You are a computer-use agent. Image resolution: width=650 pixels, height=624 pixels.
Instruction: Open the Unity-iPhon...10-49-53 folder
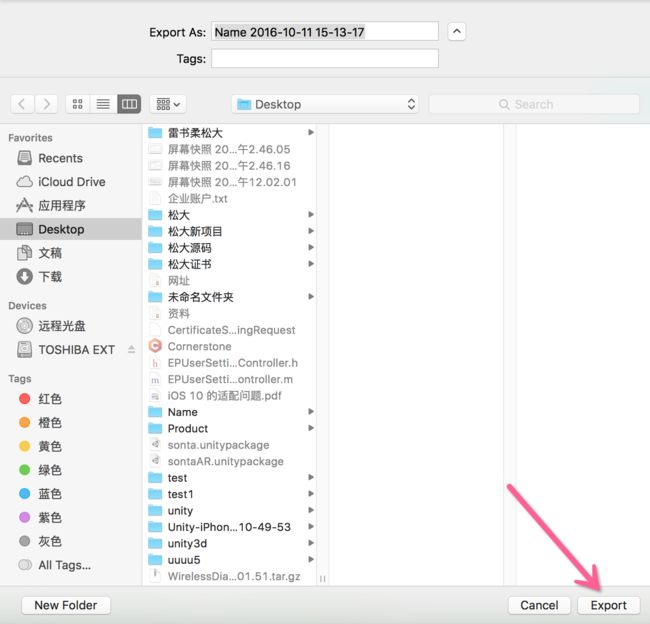[x=231, y=527]
